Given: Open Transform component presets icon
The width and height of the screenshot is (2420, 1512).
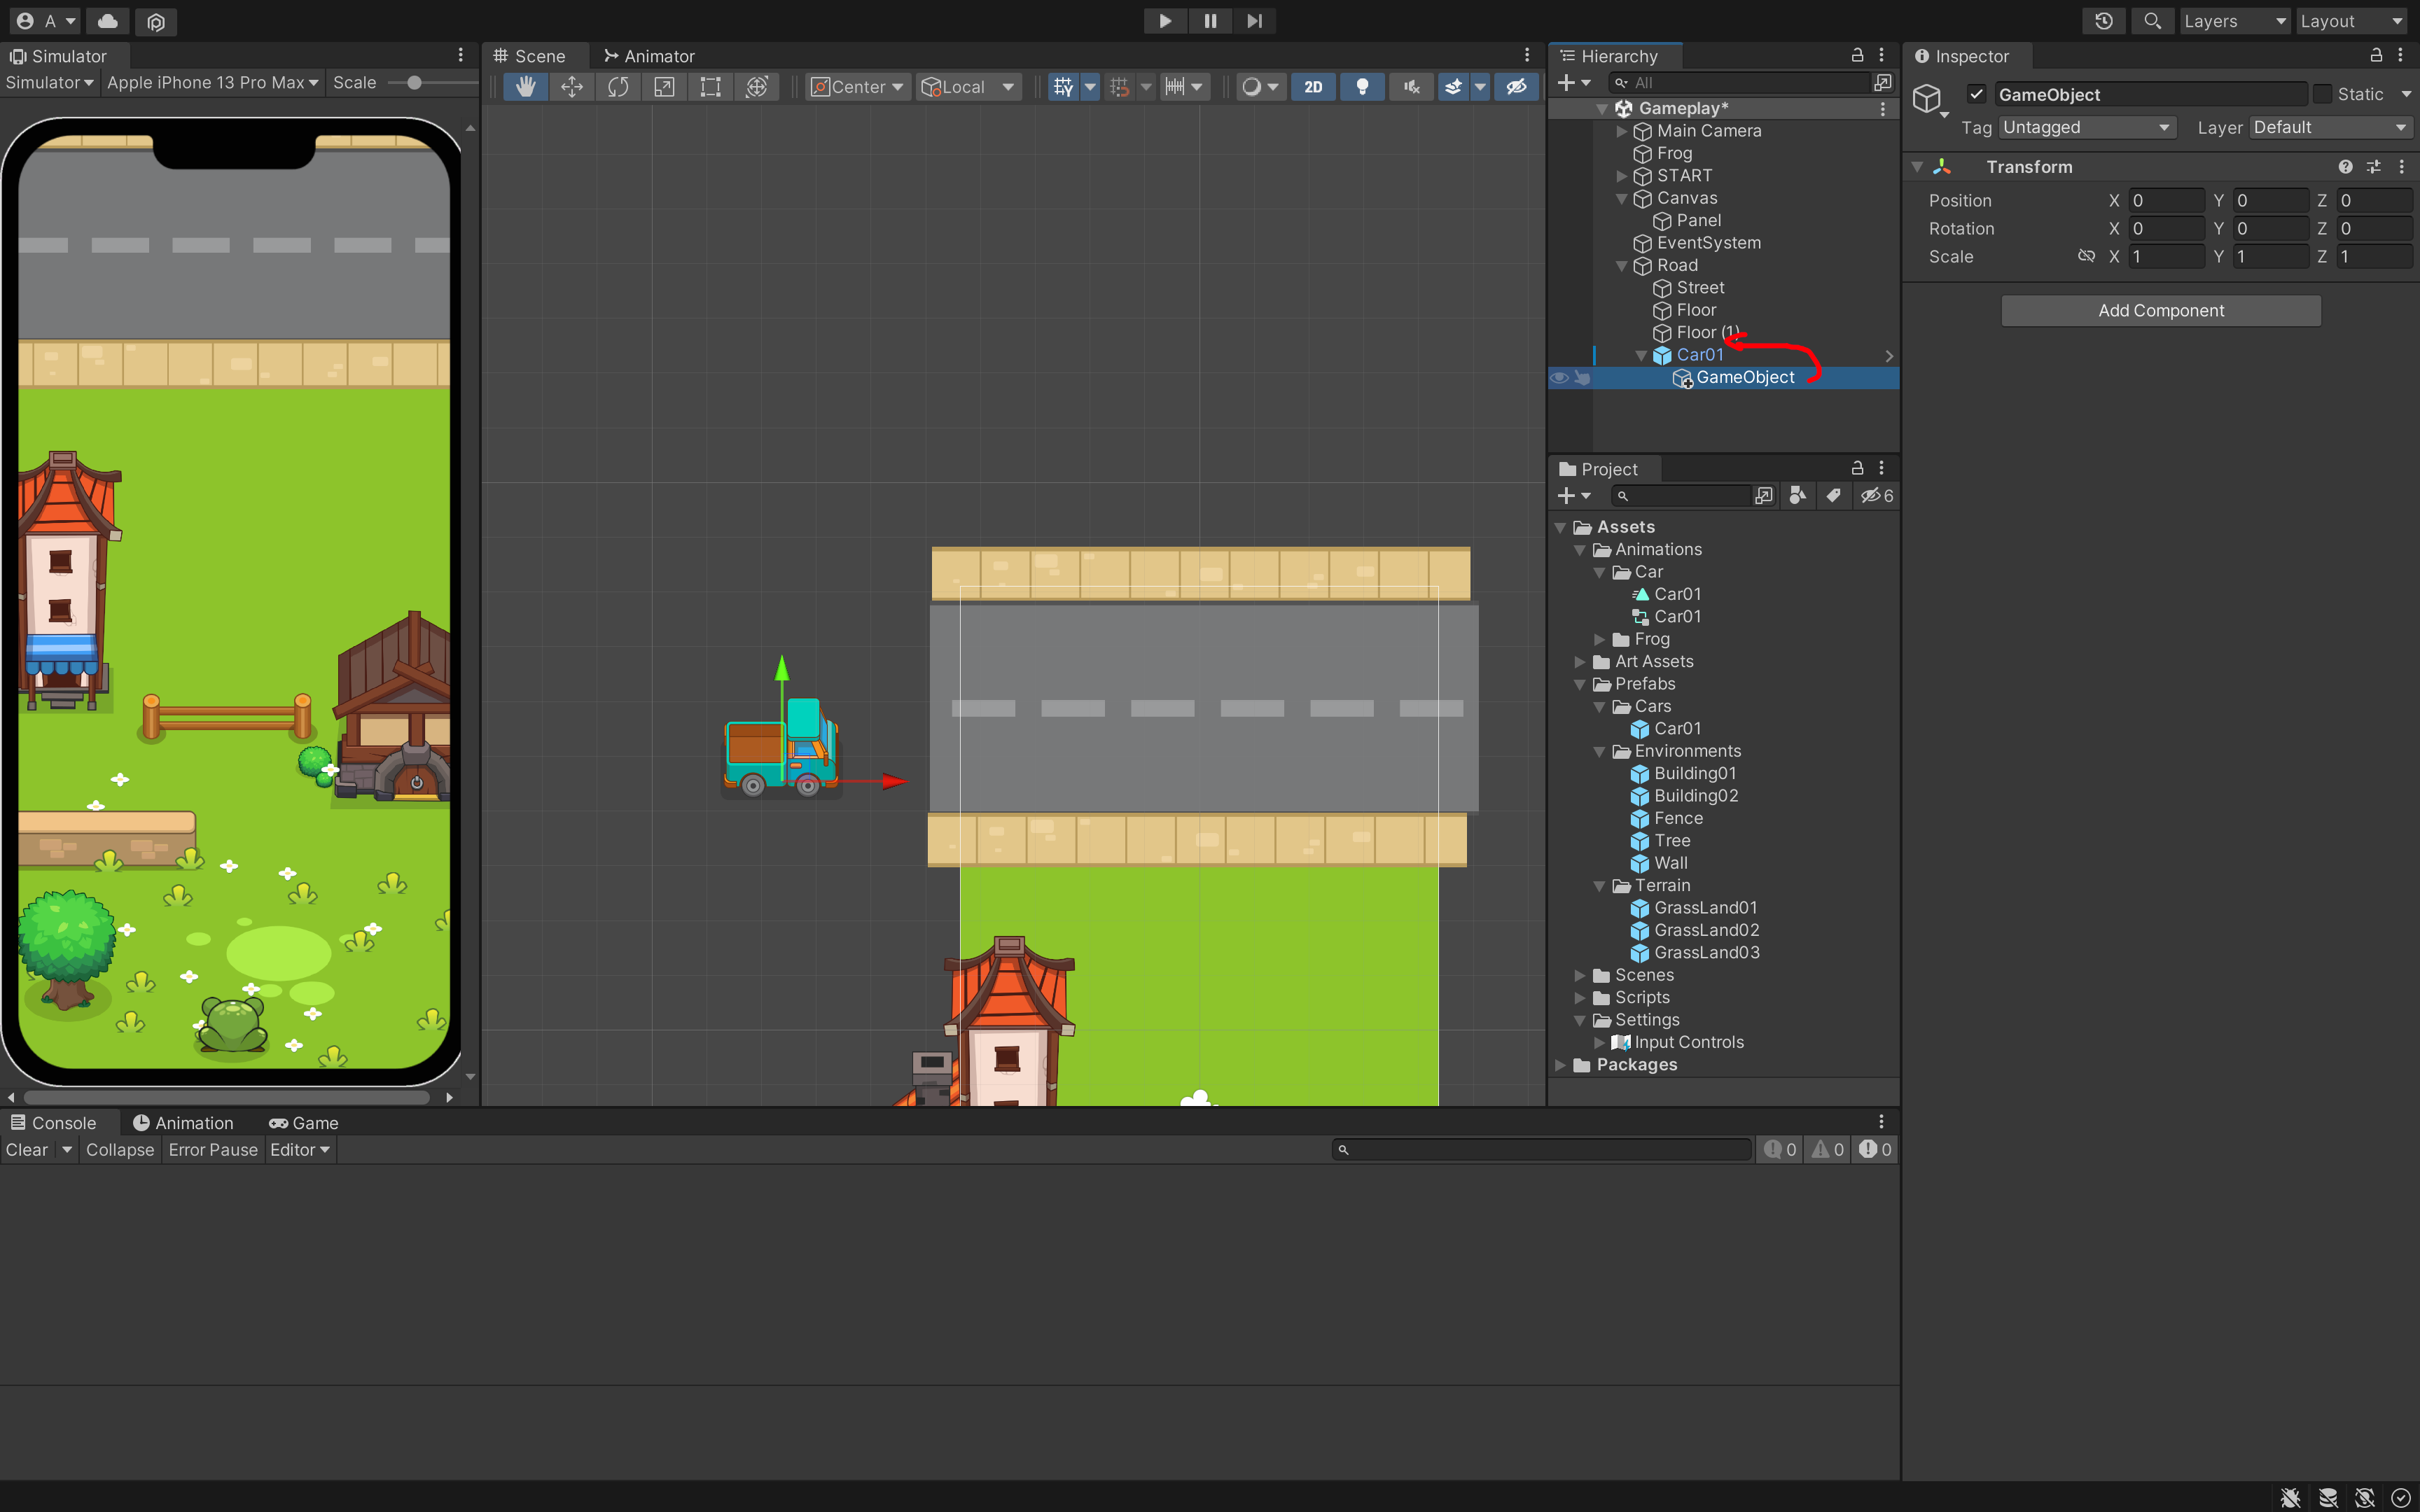Looking at the screenshot, I should point(2373,167).
